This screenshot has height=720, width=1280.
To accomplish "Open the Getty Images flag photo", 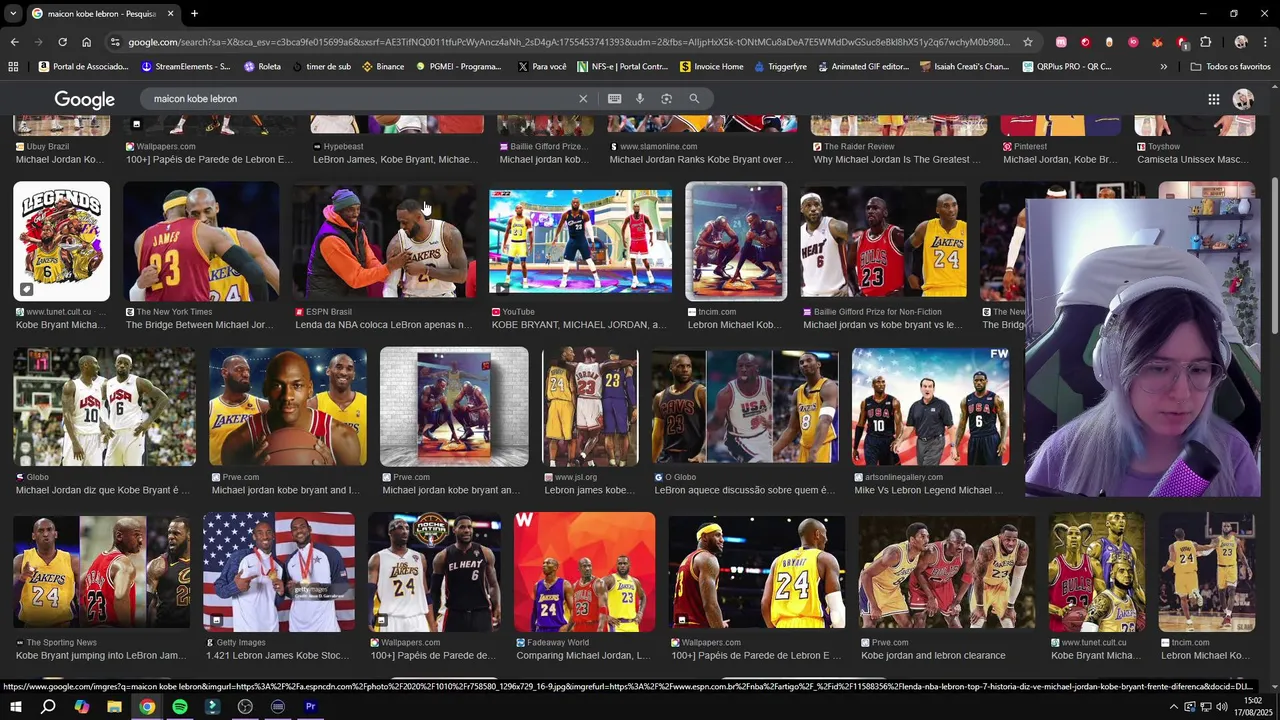I will click(x=278, y=572).
